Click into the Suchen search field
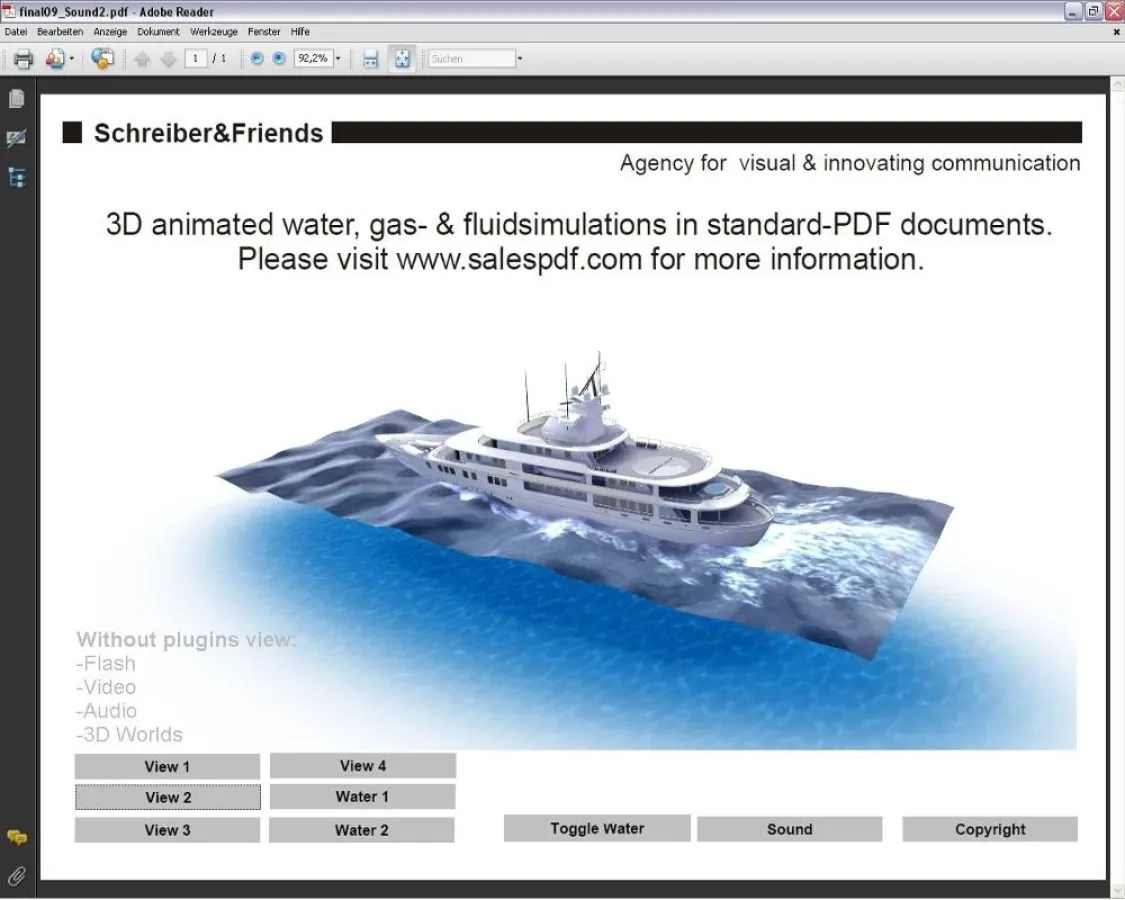 click(470, 59)
